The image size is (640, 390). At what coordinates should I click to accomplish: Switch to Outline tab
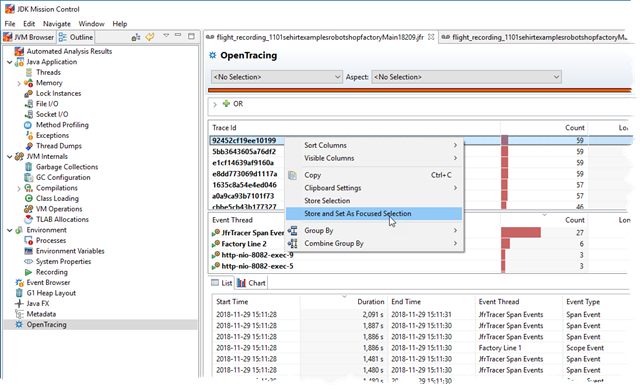[76, 37]
